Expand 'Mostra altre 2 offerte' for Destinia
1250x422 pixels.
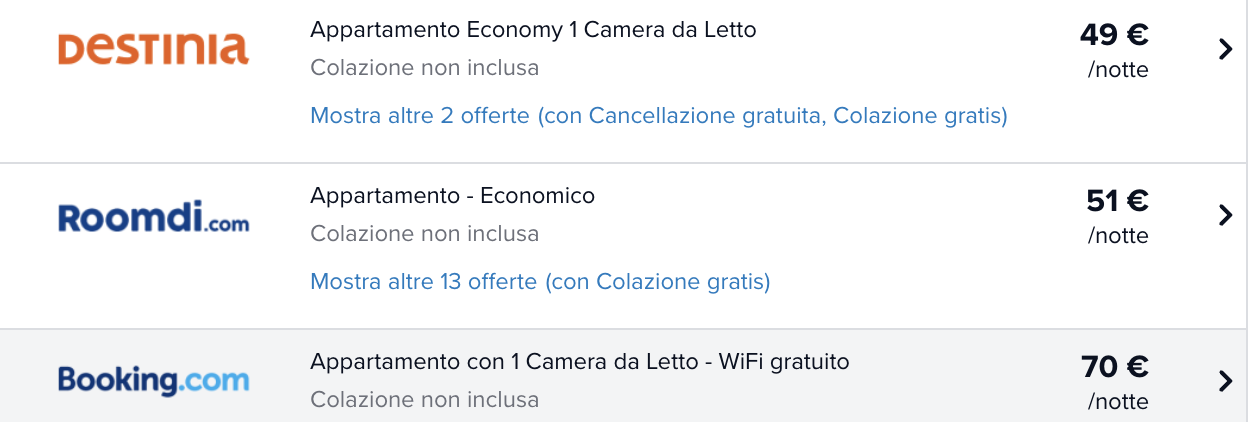click(x=659, y=116)
